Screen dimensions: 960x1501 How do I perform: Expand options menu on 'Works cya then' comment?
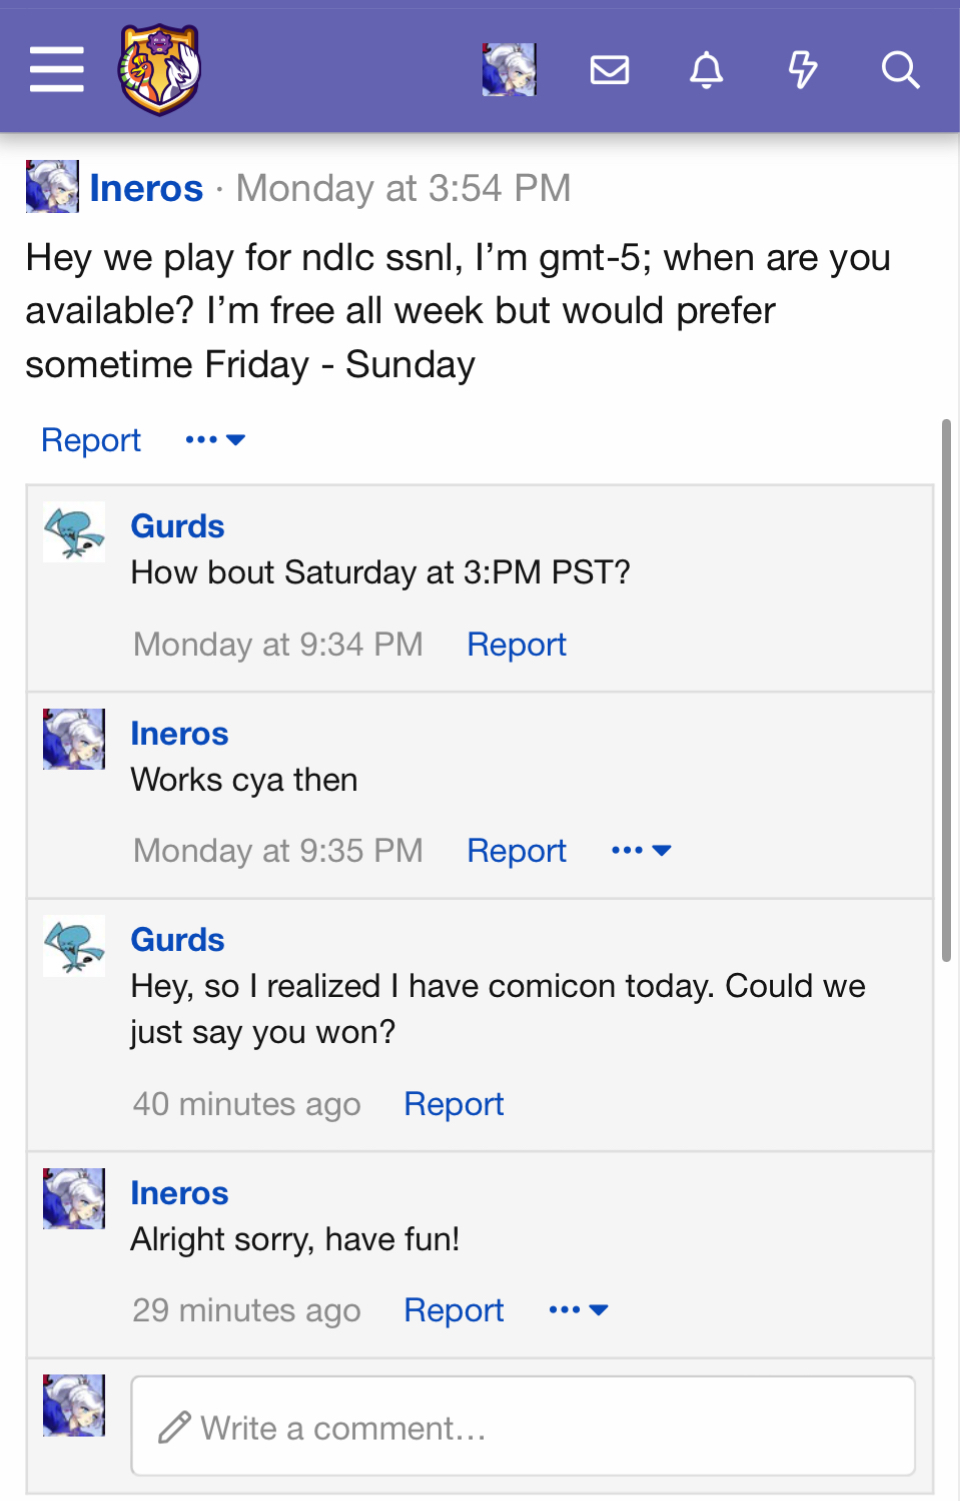(641, 850)
